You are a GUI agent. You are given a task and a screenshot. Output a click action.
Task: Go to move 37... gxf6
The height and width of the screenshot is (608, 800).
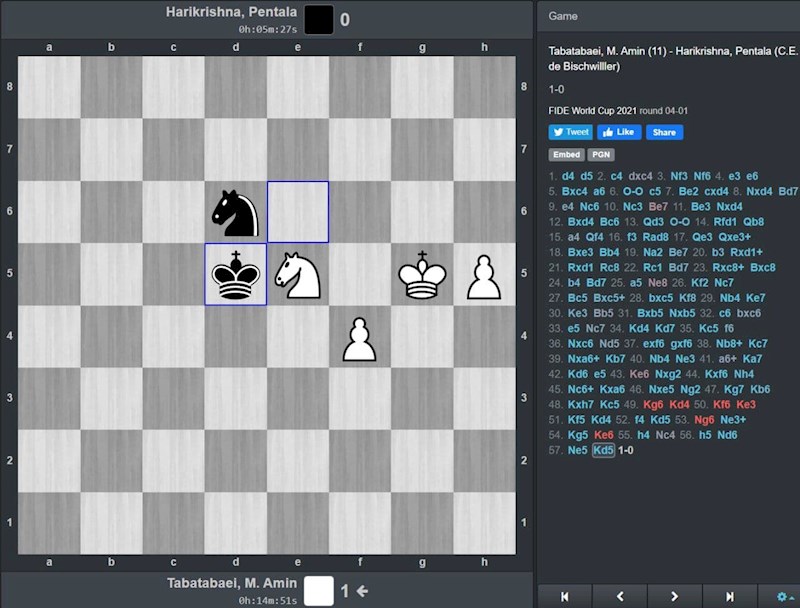(681, 344)
